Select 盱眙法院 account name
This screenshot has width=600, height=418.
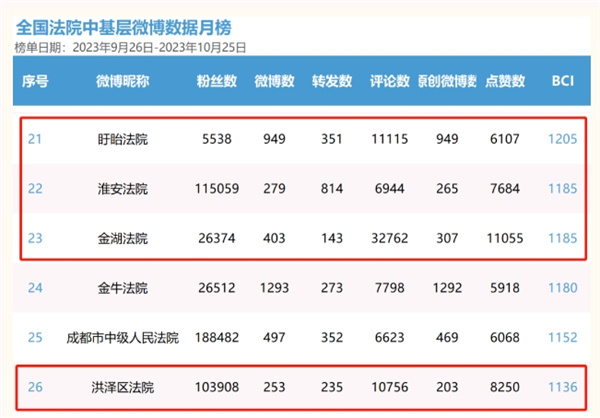122,139
